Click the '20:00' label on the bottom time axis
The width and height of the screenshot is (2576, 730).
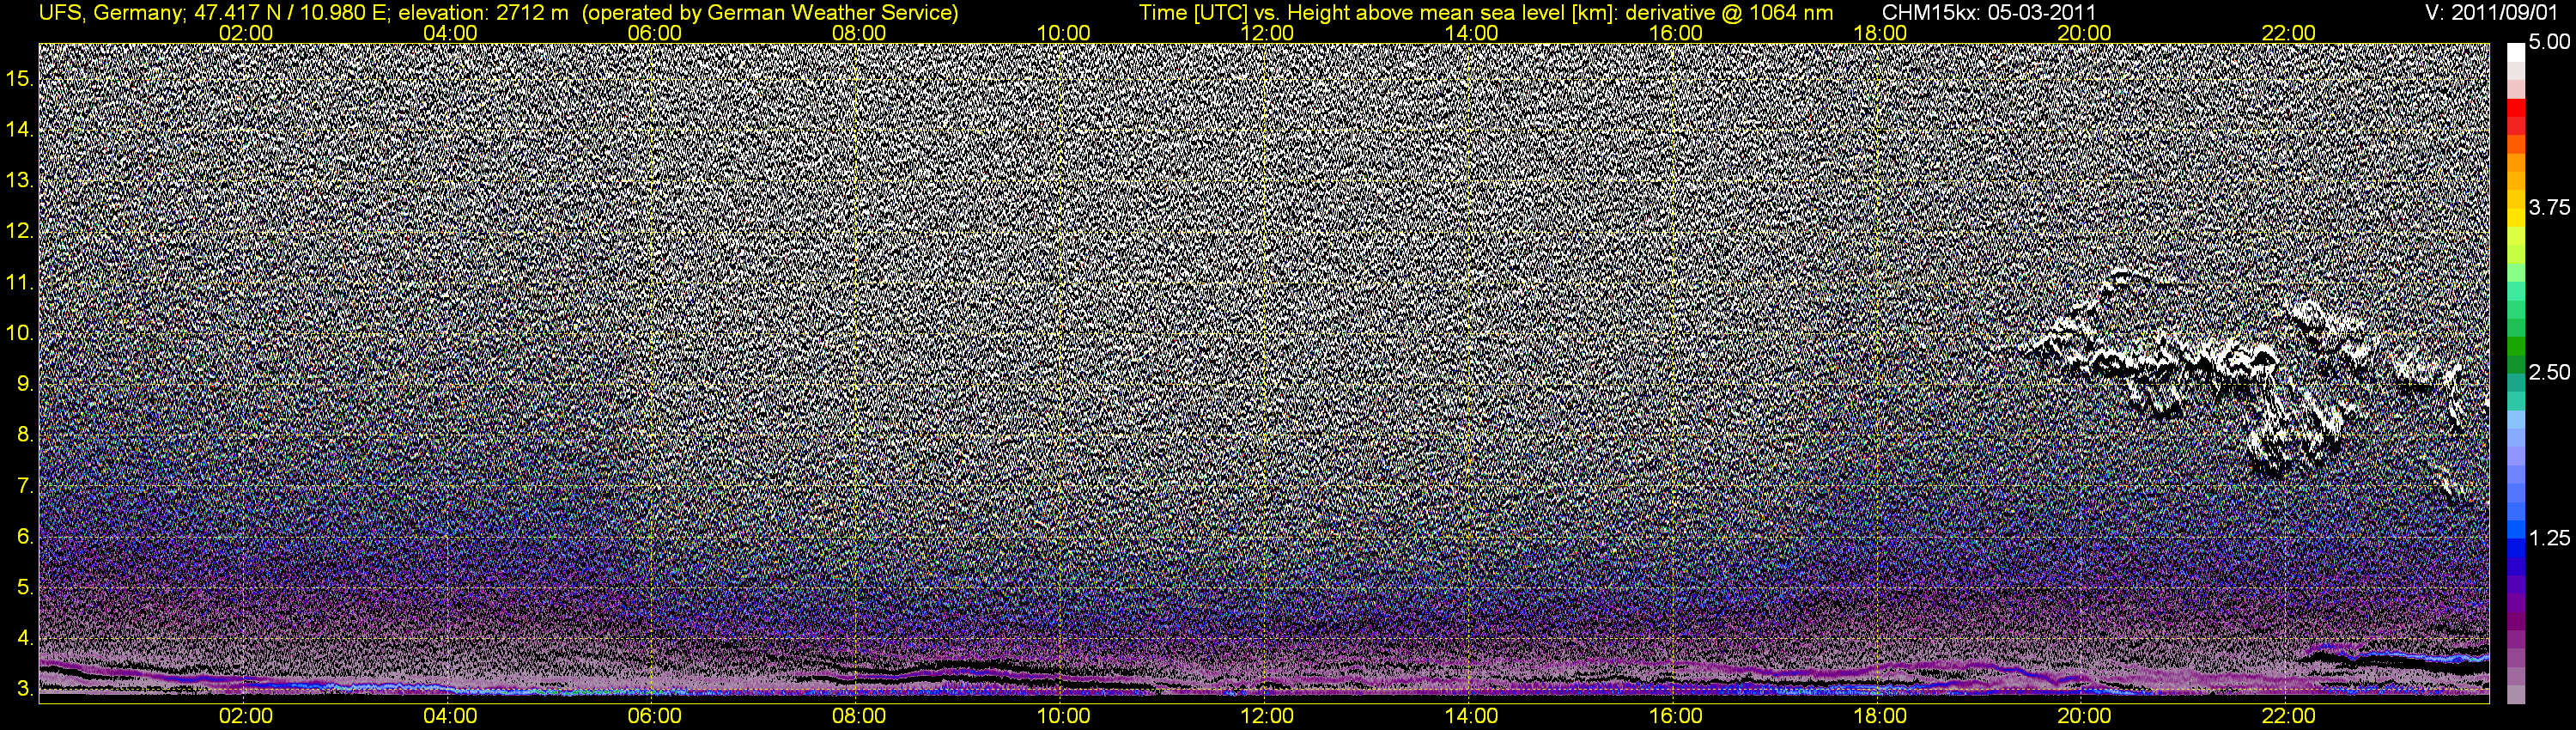[x=2084, y=716]
